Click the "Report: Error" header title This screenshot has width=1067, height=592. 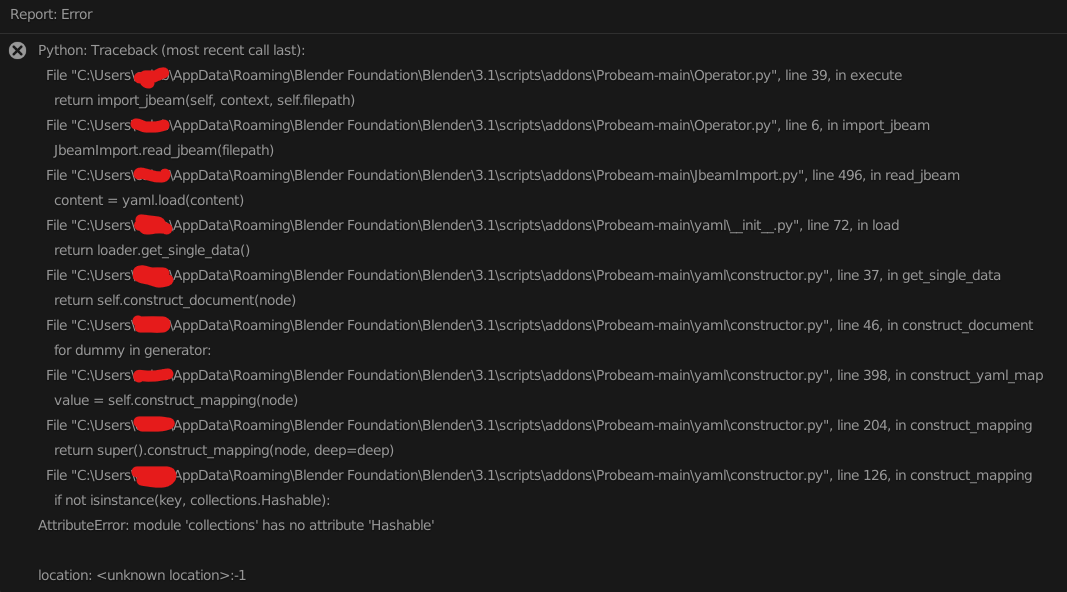click(51, 15)
